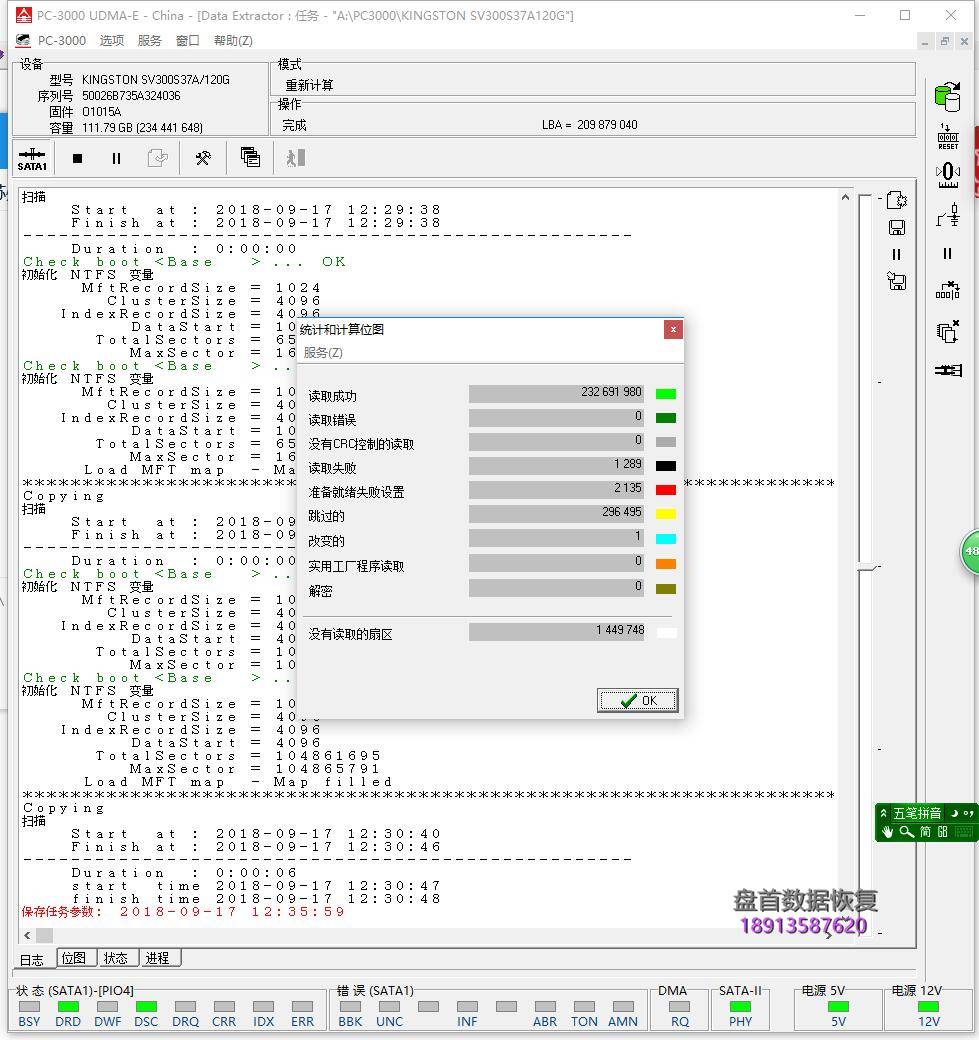Open the tools (wrench and hammer) icon
Image resolution: width=979 pixels, height=1040 pixels.
point(203,158)
